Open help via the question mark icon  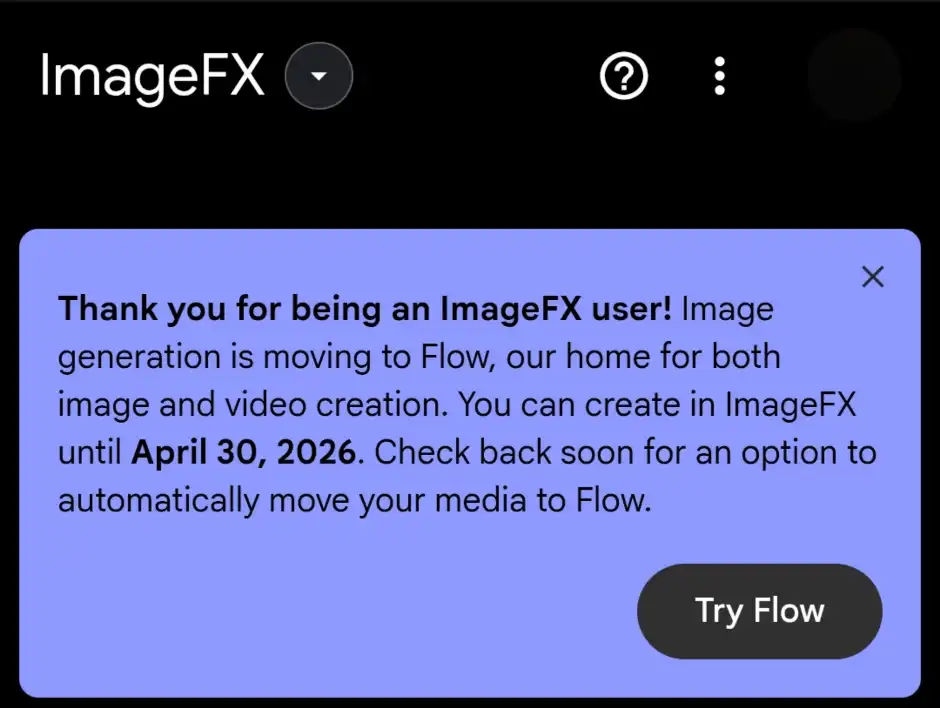click(x=623, y=76)
